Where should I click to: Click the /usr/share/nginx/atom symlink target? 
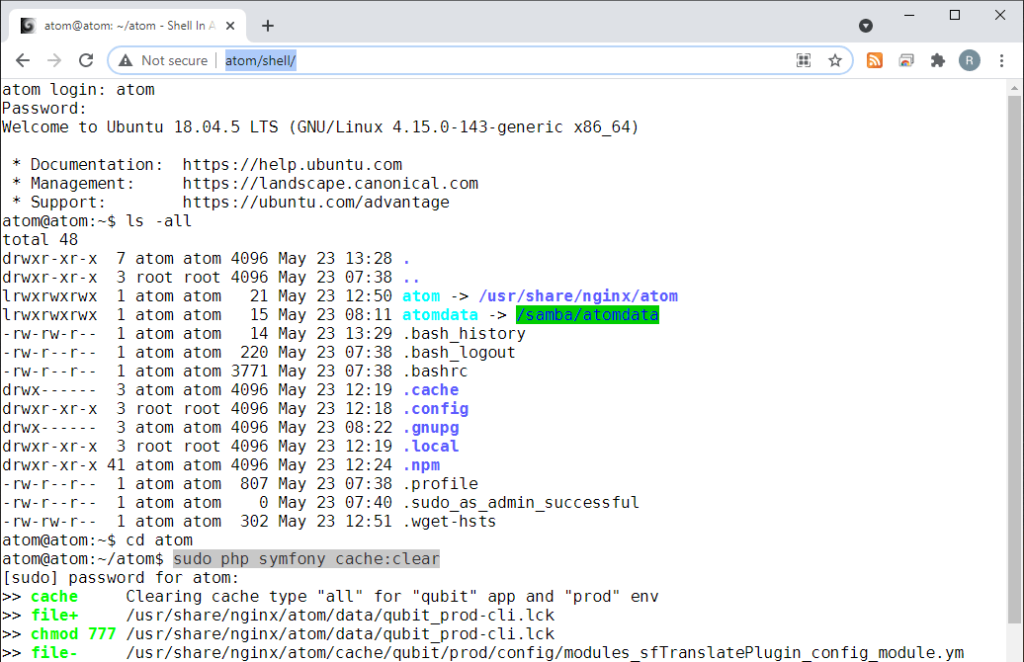pos(578,296)
